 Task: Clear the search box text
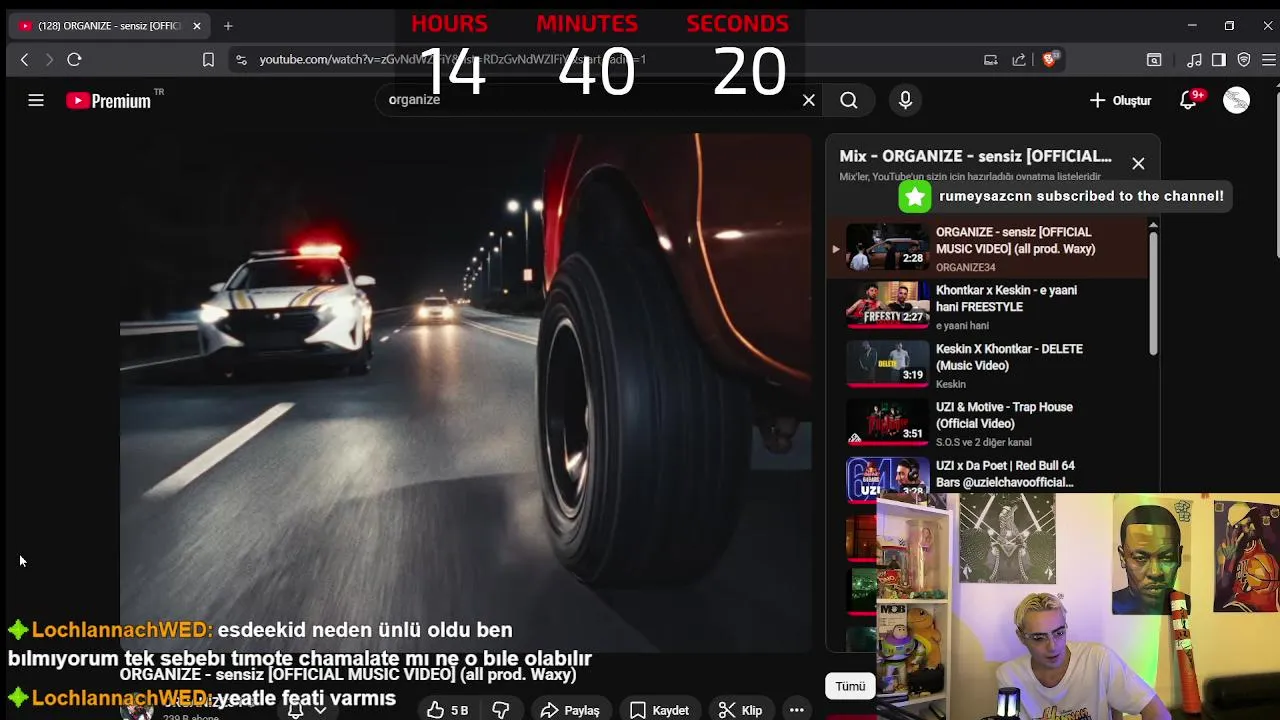(809, 100)
